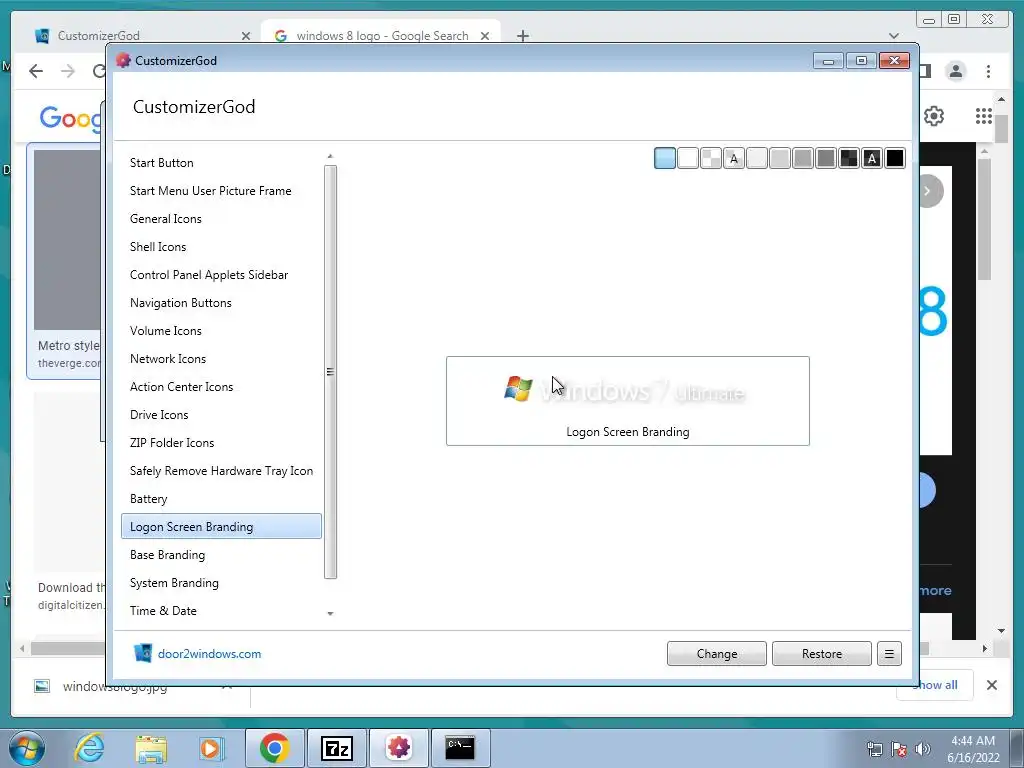Click Show all downloads in Chrome
The image size is (1024, 768).
coord(935,684)
